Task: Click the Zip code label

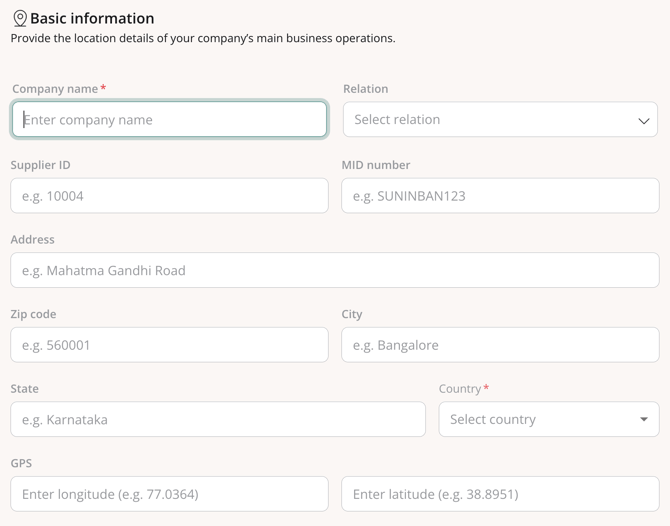Action: point(34,314)
